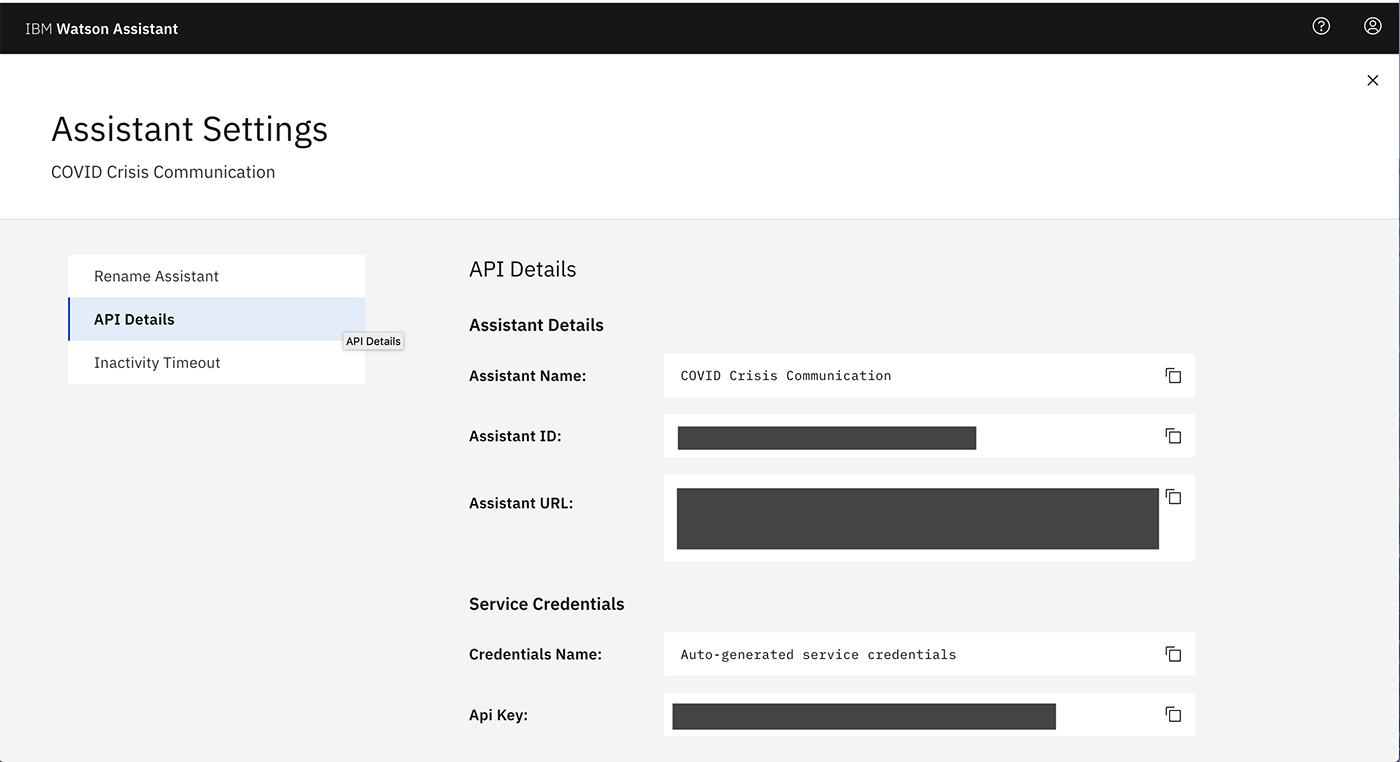Select API Details in the sidebar
Viewport: 1400px width, 762px height.
(x=216, y=319)
